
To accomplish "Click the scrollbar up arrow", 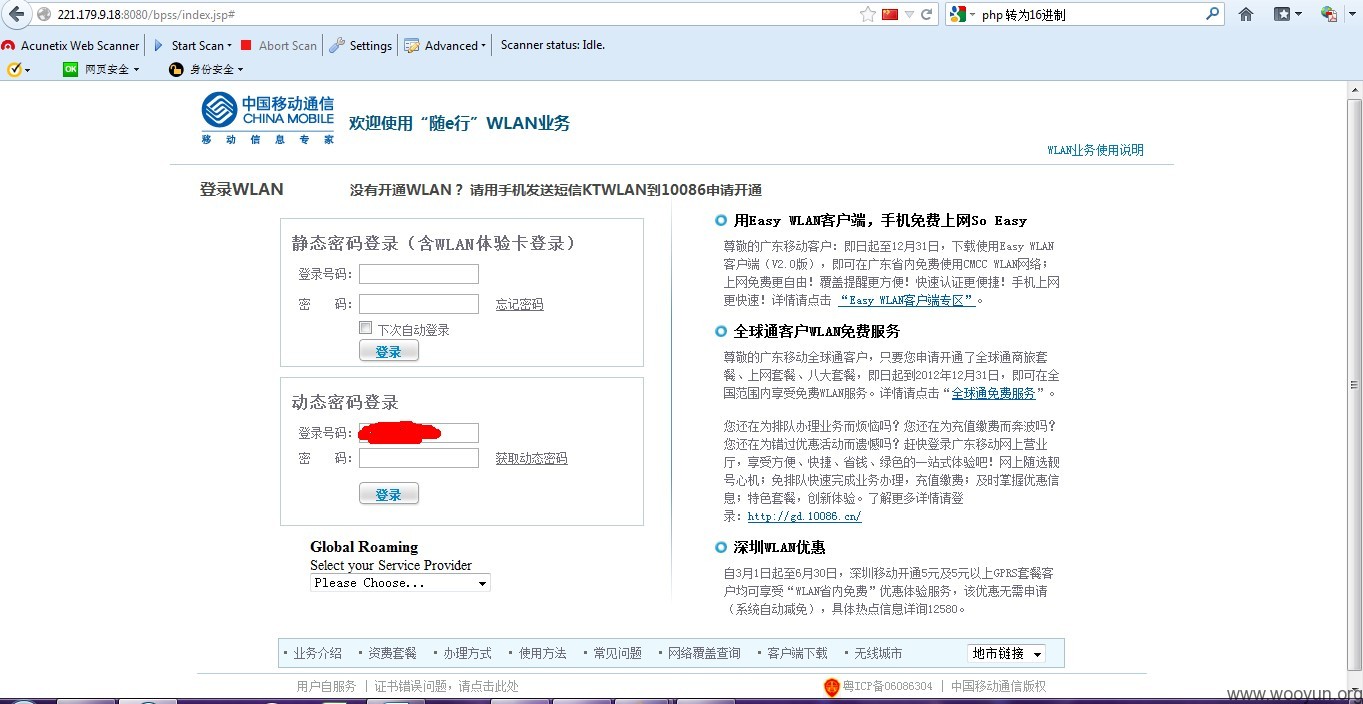I will click(1354, 89).
